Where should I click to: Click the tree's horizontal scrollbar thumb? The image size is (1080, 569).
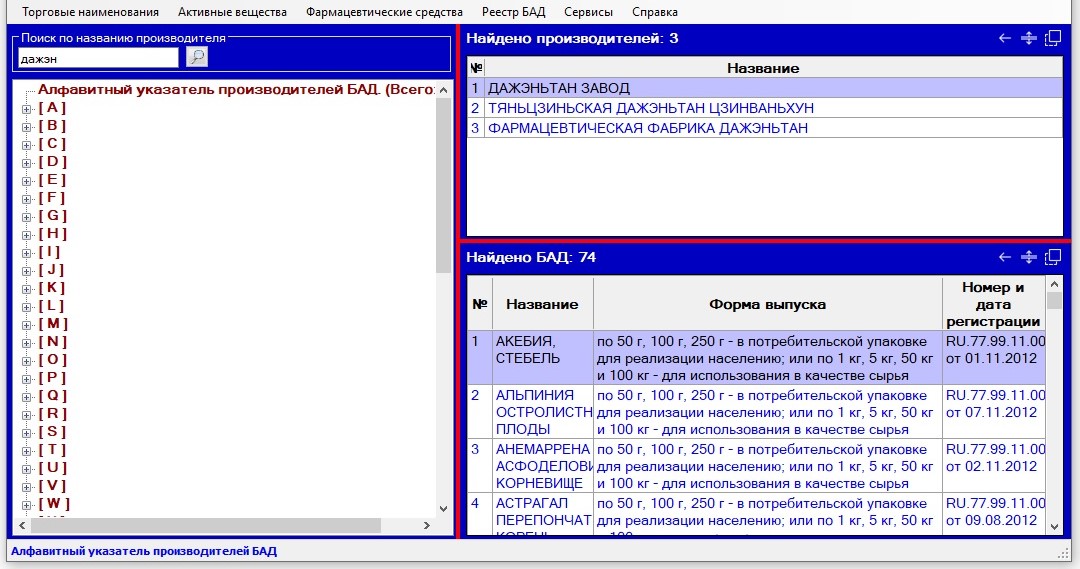(x=205, y=525)
